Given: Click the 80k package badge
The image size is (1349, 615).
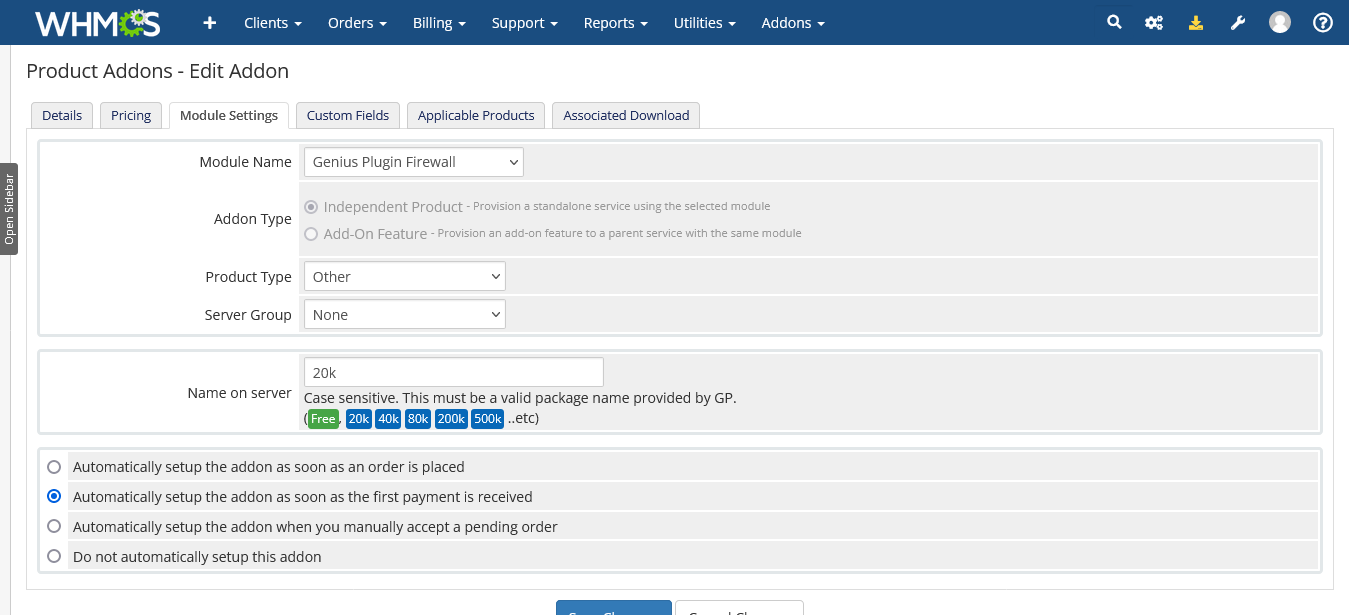Looking at the screenshot, I should [x=418, y=419].
